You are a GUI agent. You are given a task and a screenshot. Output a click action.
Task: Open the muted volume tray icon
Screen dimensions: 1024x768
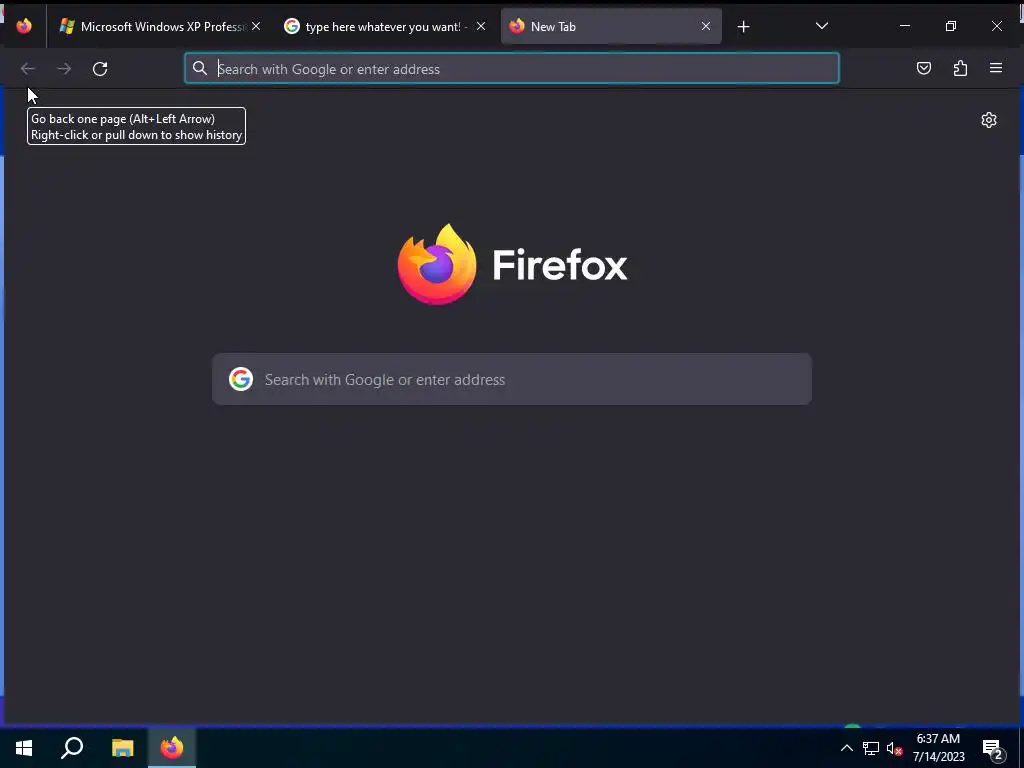pyautogui.click(x=894, y=748)
